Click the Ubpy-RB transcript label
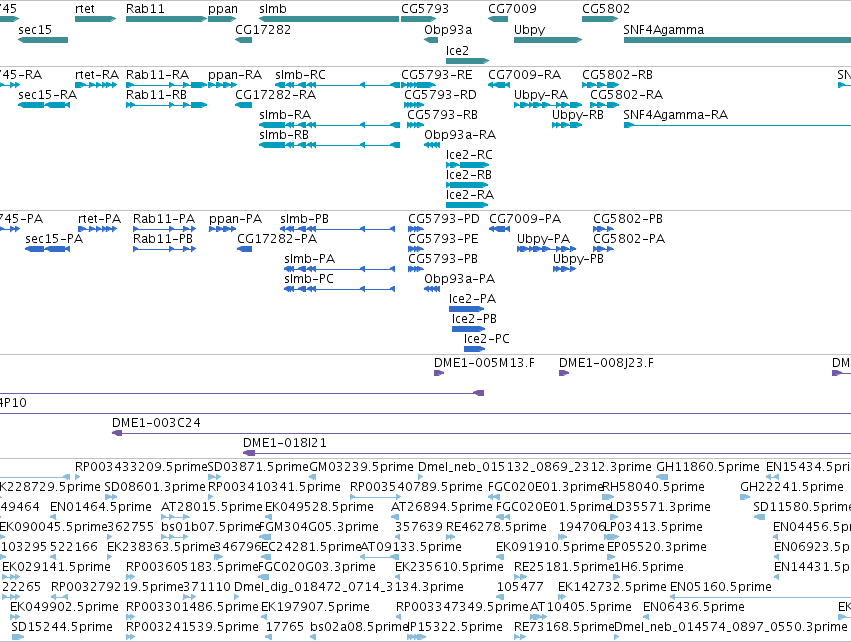851x642 pixels. [577, 115]
